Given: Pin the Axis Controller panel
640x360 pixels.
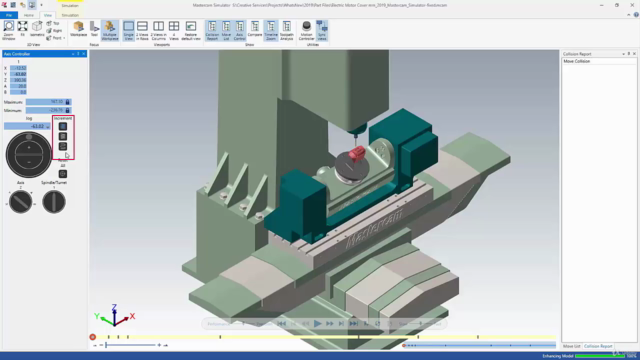Looking at the screenshot, I should point(78,54).
